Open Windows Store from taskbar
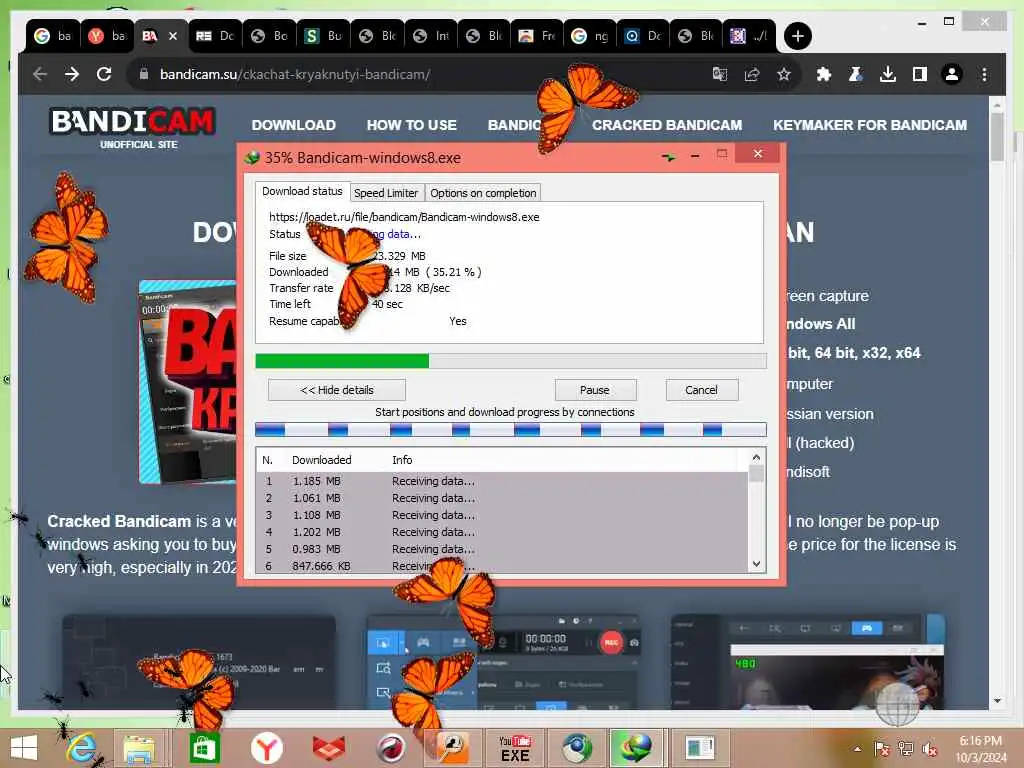 coord(204,748)
